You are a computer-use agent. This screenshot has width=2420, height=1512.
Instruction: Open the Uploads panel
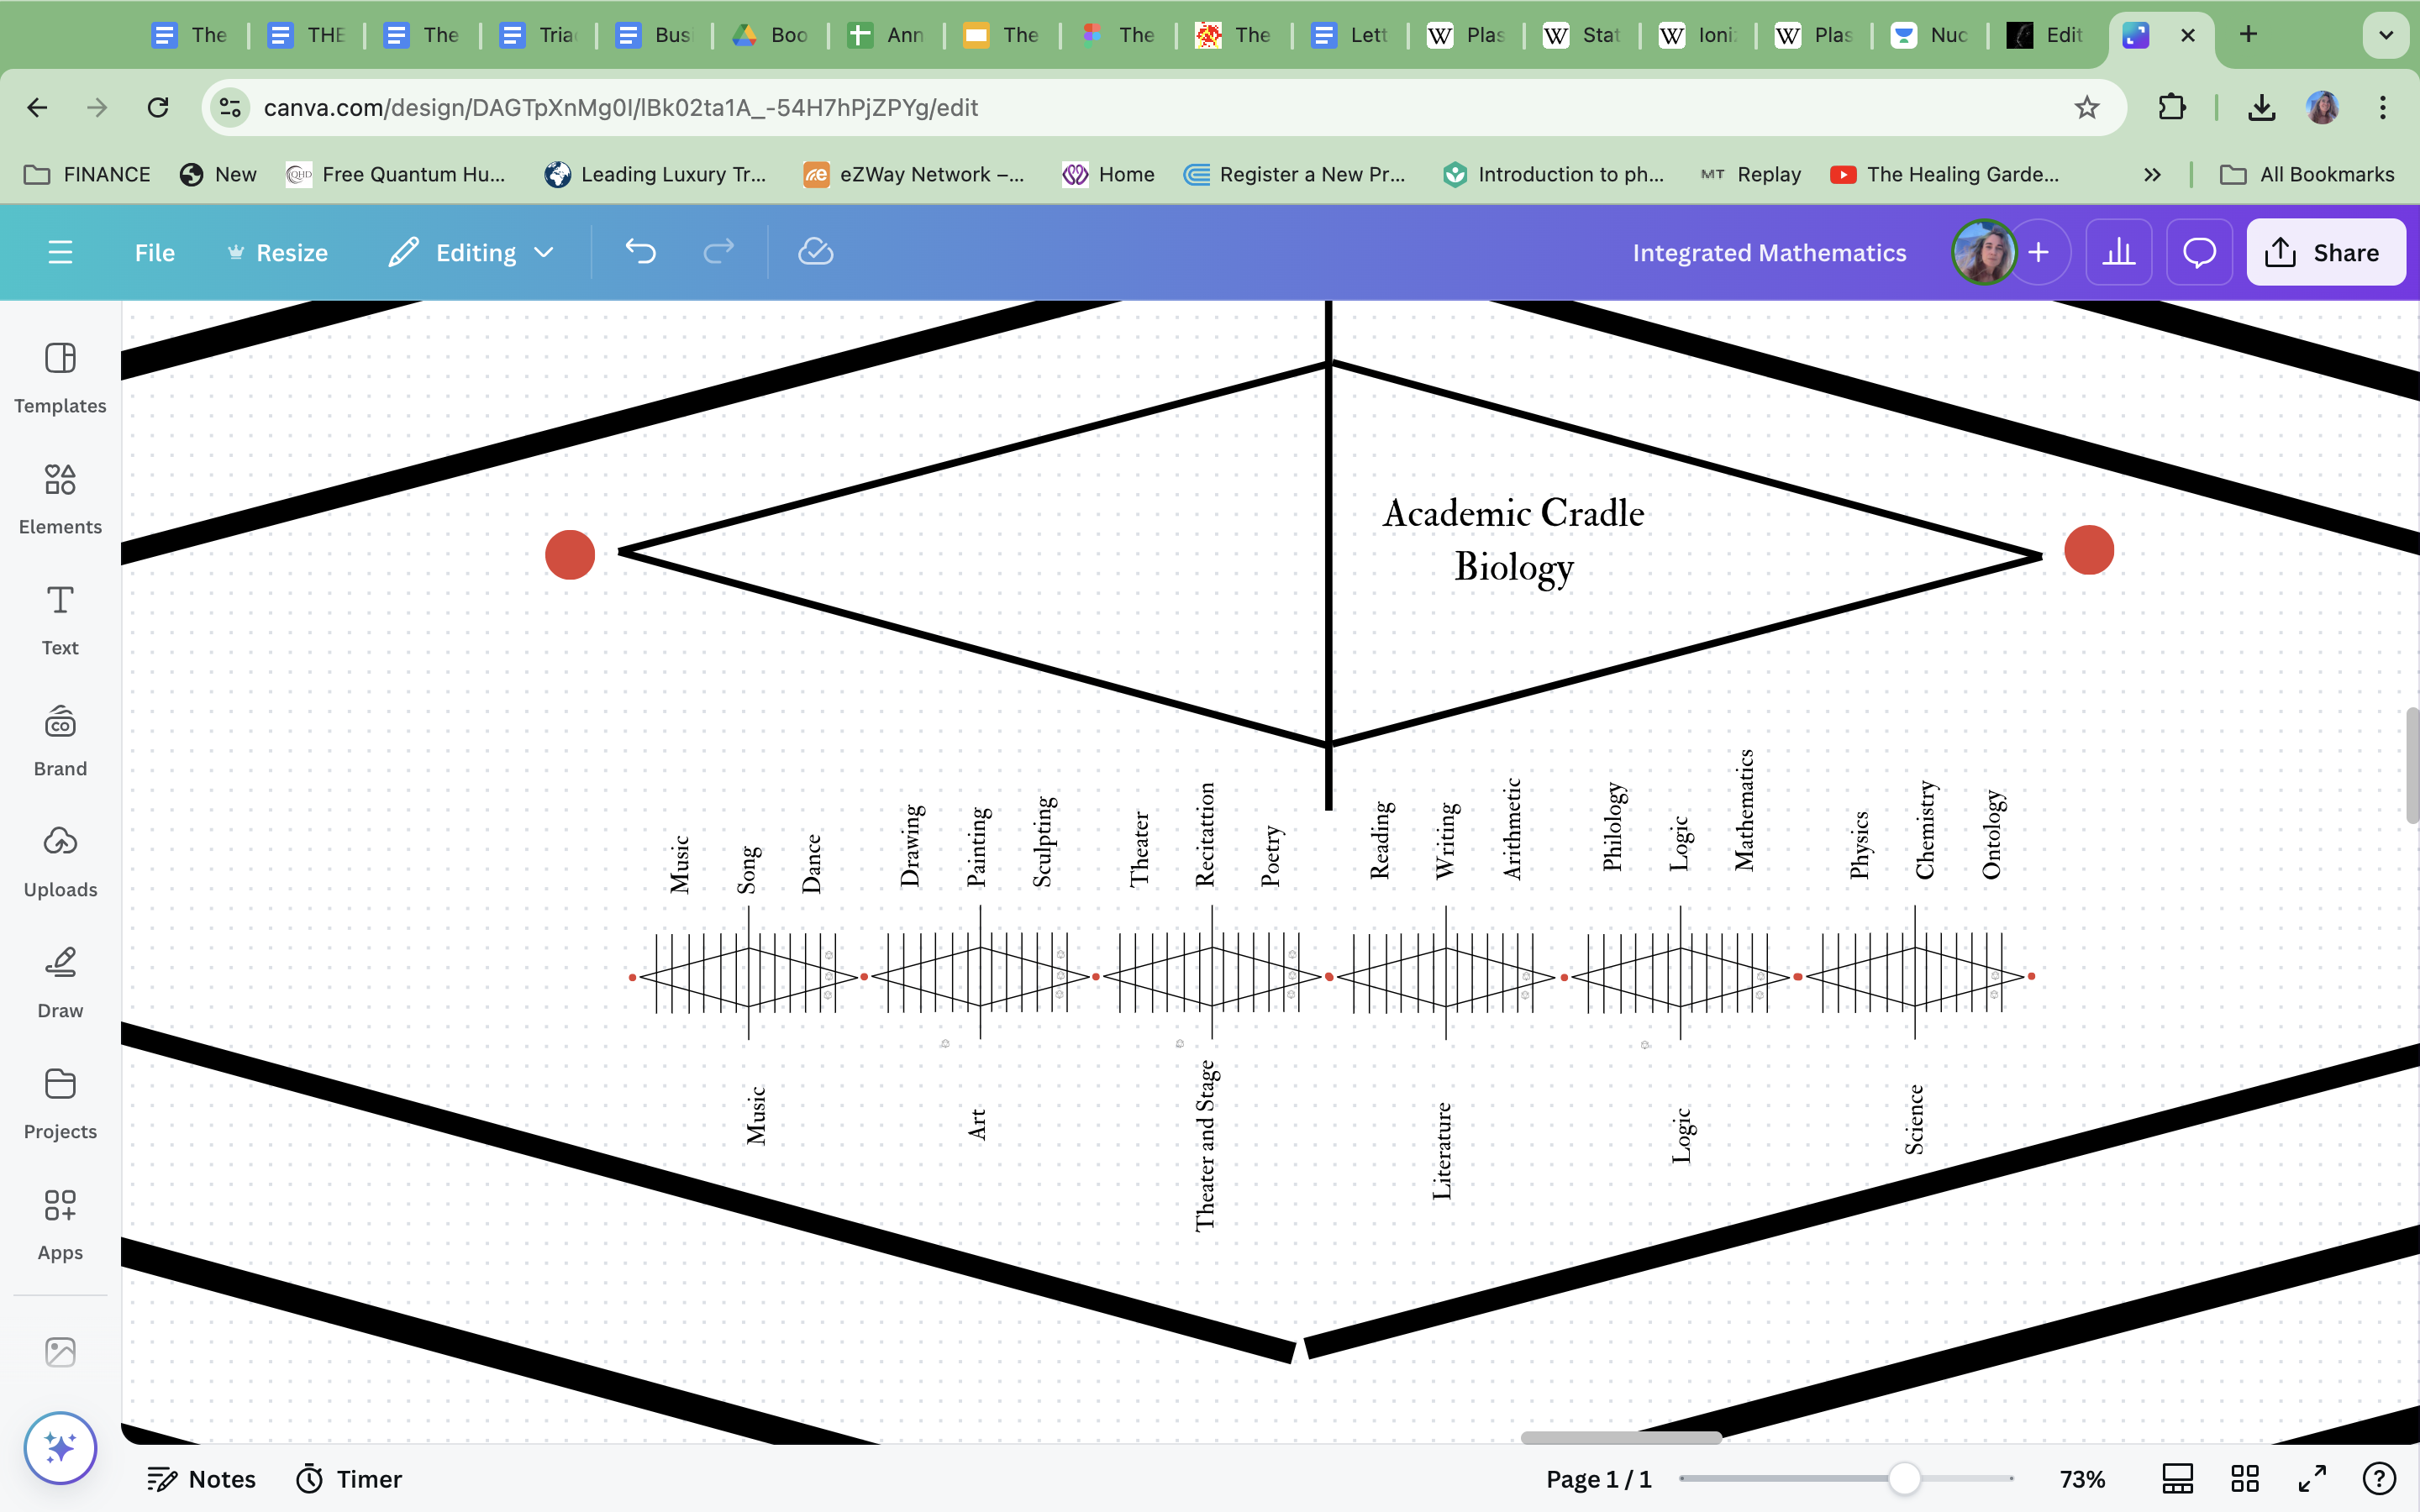point(60,860)
